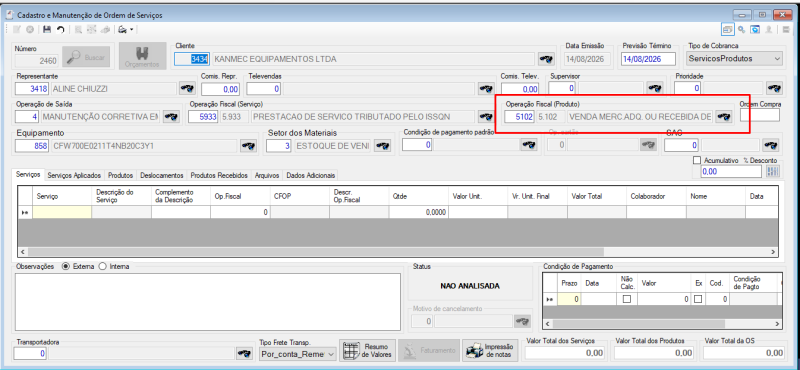Click the Serviço cell in the first grid row

(x=62, y=212)
